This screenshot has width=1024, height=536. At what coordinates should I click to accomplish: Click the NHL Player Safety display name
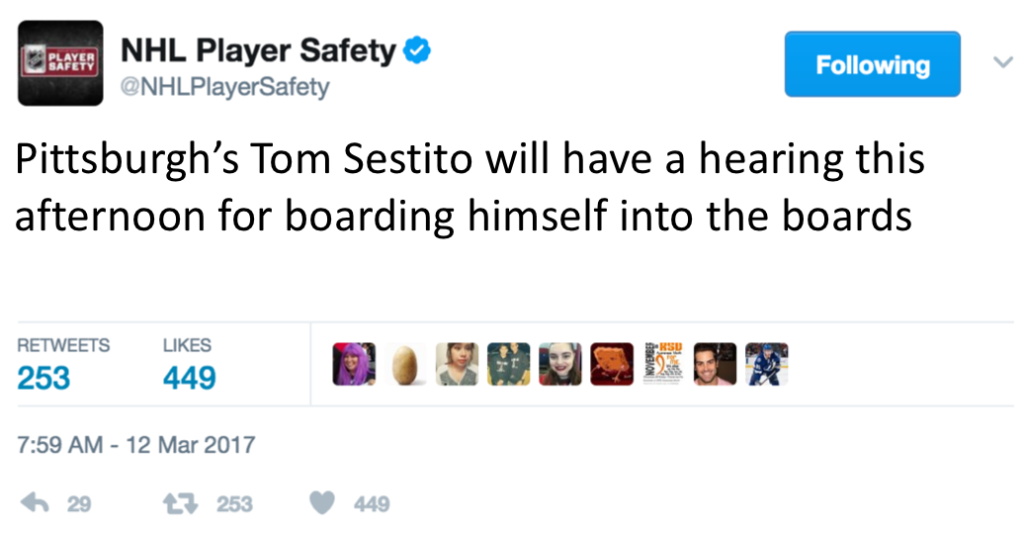tap(258, 50)
